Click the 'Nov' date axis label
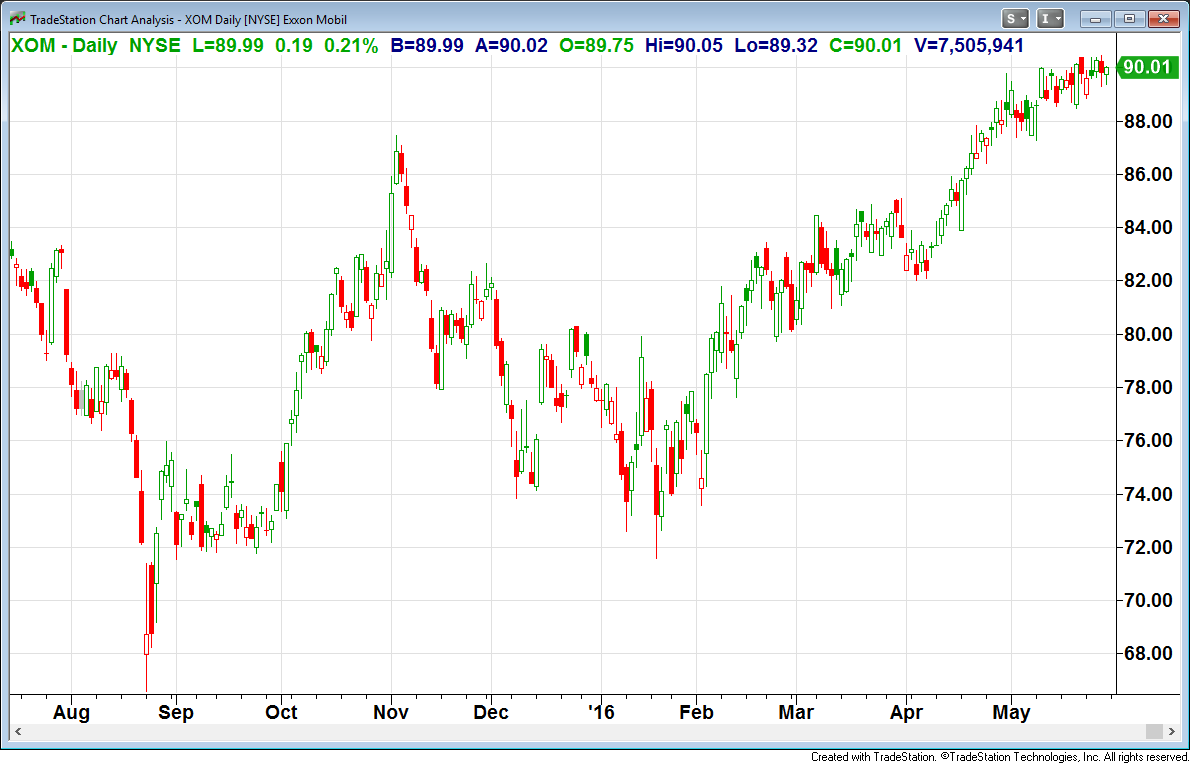1190x763 pixels. point(392,713)
